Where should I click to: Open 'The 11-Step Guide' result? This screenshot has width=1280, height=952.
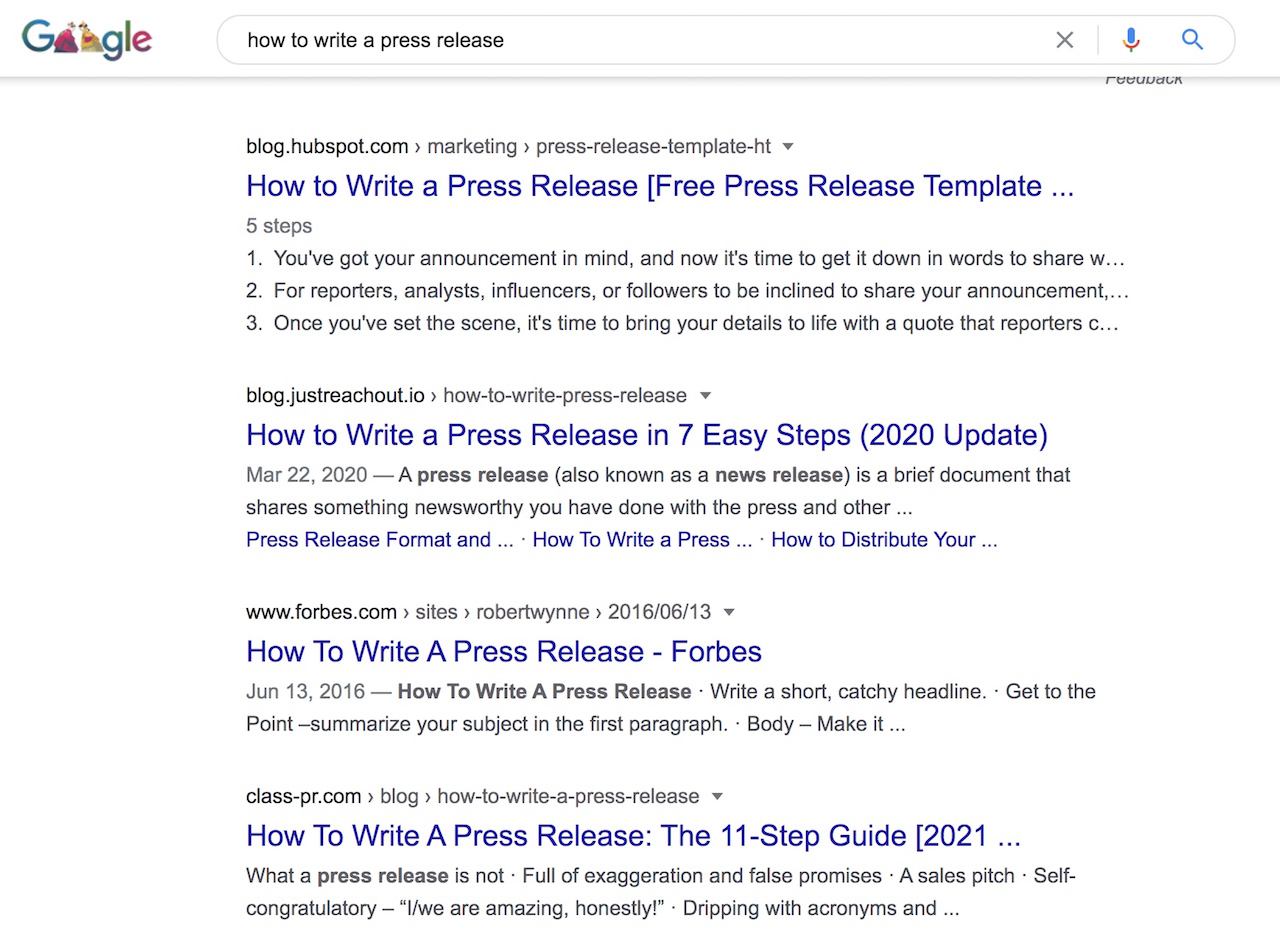point(633,836)
